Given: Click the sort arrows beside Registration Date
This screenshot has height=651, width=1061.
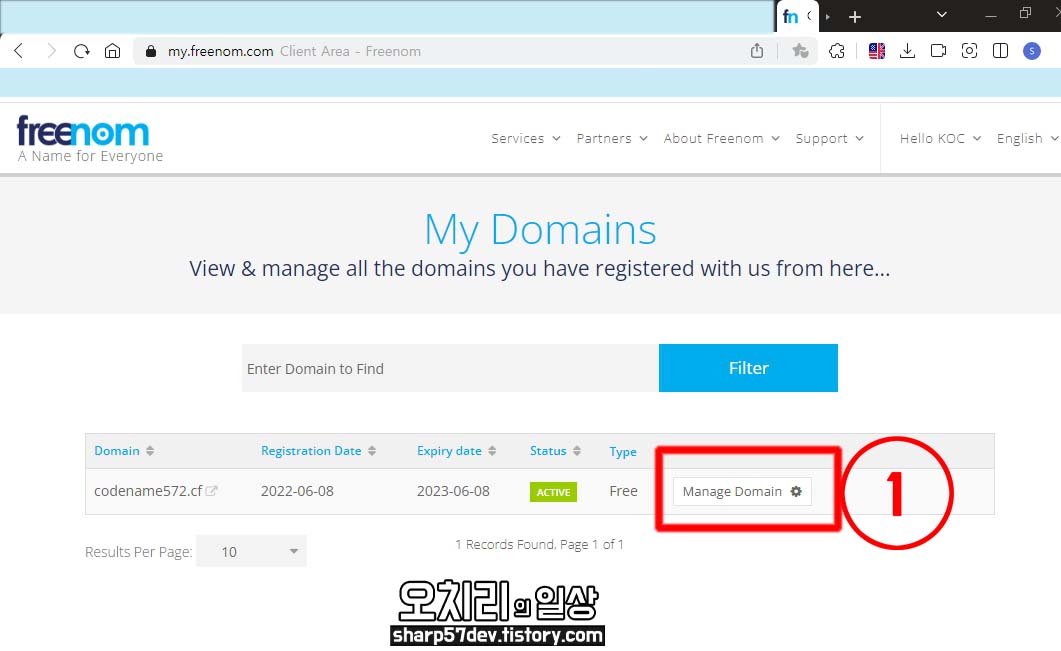Looking at the screenshot, I should 371,451.
